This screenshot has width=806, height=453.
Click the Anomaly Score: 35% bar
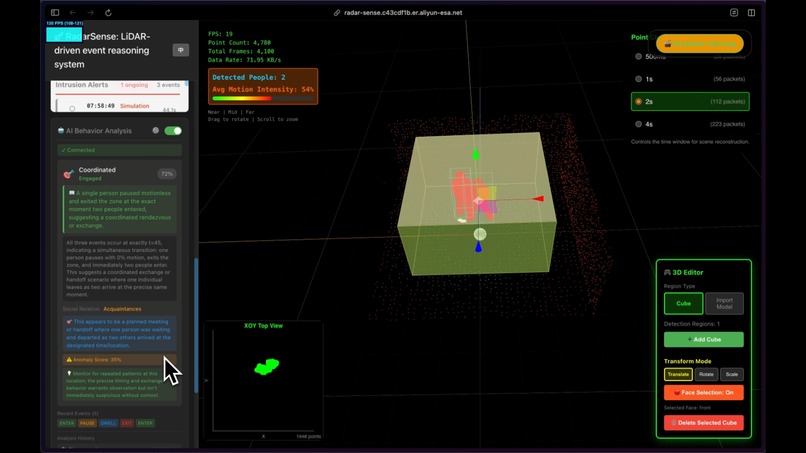pos(119,359)
